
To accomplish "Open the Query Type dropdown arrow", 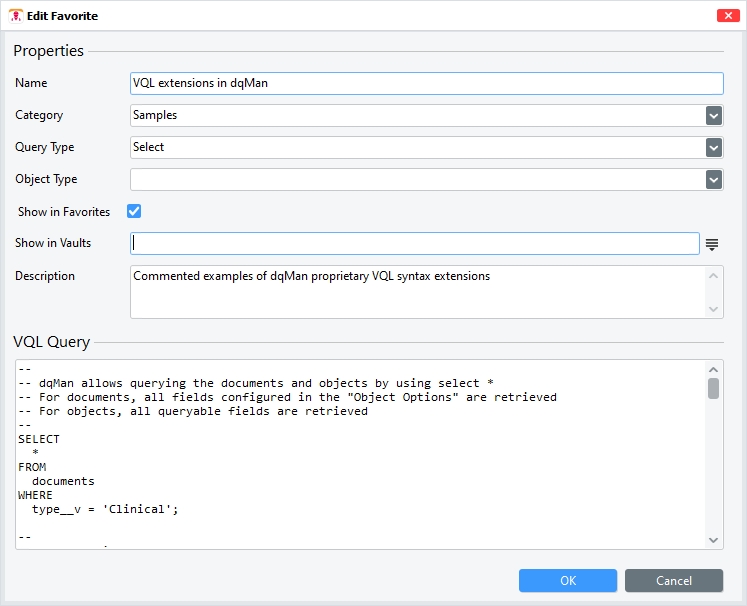I will (x=713, y=148).
